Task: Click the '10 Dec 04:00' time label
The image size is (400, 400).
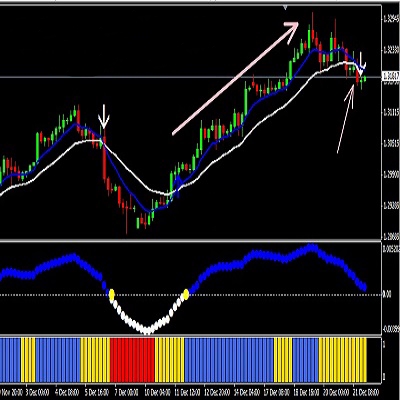Action: tap(157, 391)
